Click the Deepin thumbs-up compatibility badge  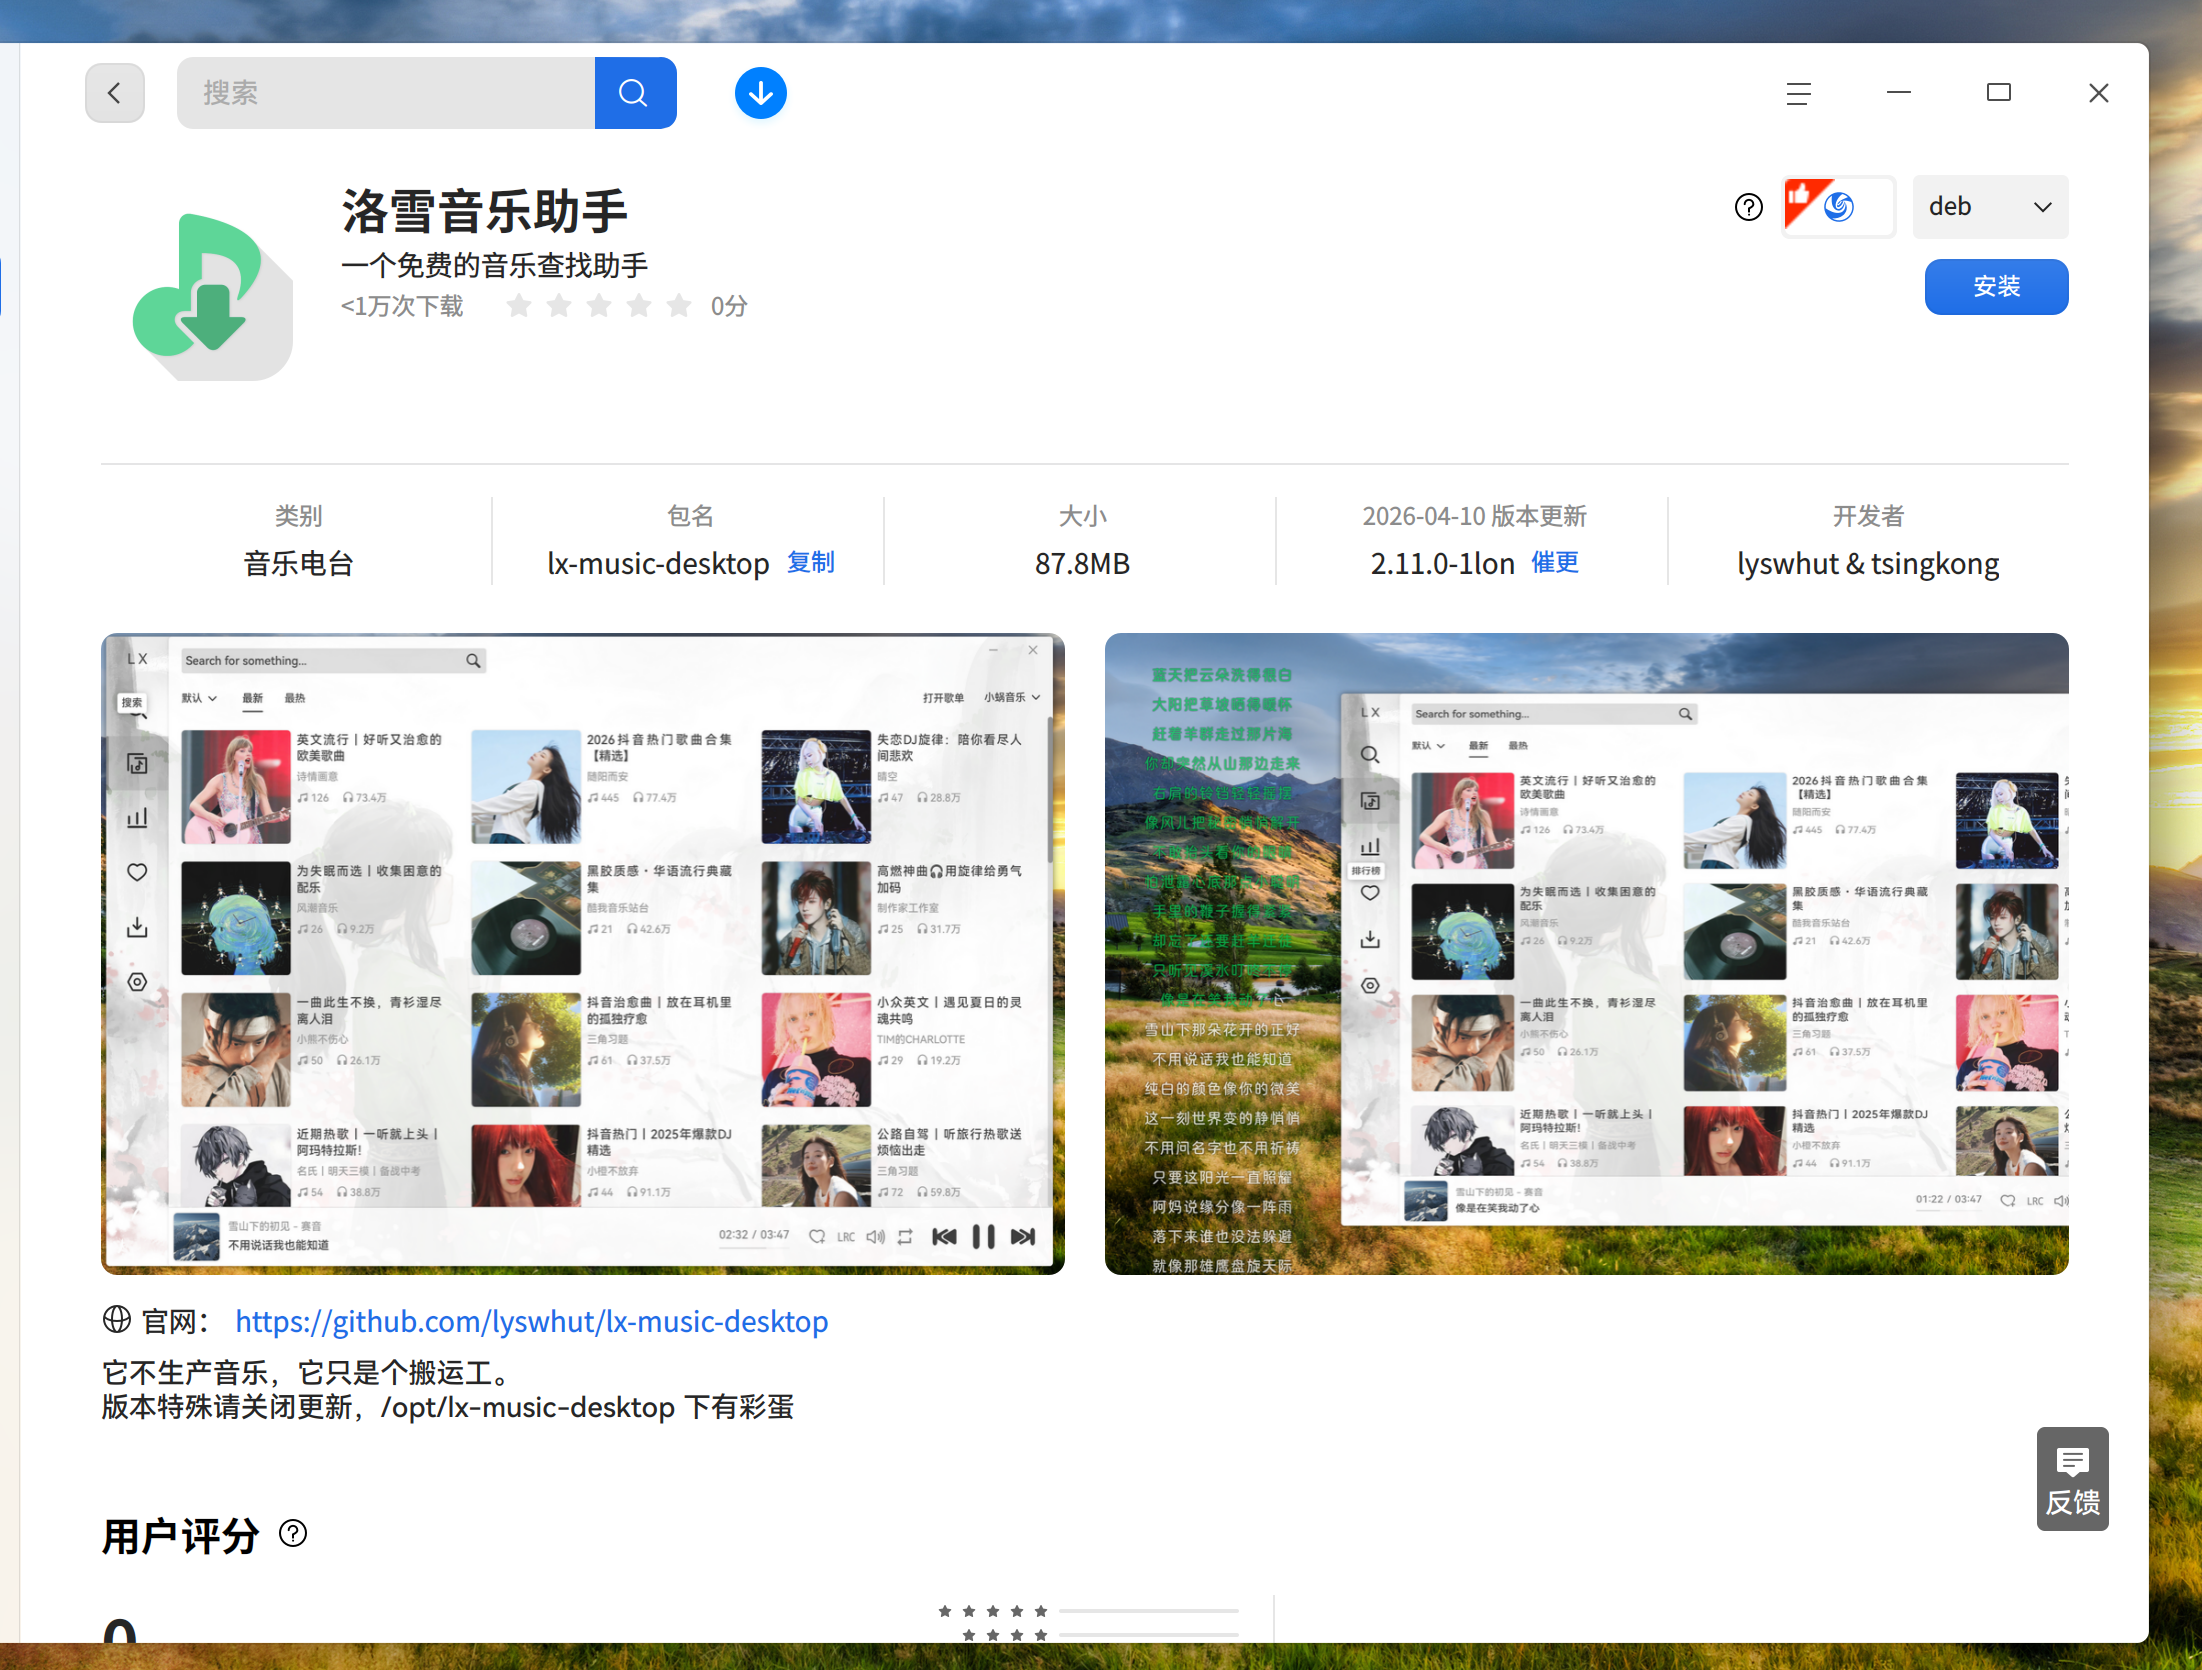[x=1838, y=206]
